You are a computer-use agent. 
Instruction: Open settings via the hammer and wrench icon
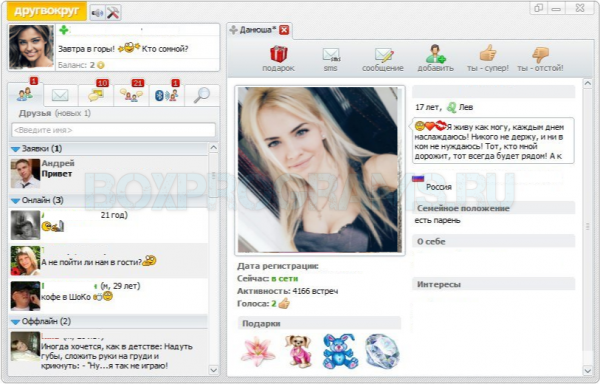tap(113, 13)
